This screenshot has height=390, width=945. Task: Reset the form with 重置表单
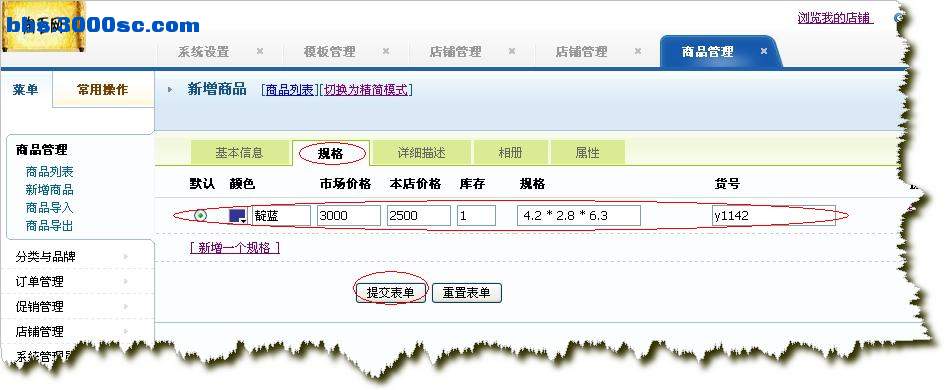pyautogui.click(x=466, y=293)
